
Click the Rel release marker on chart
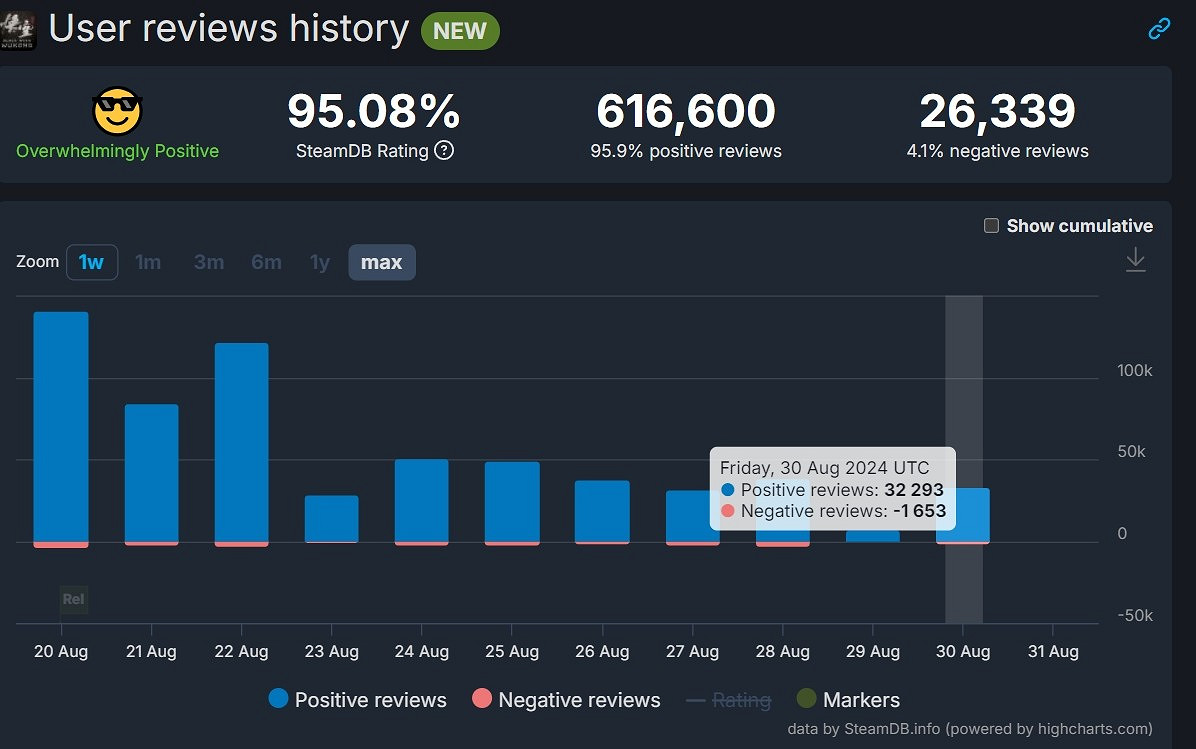pyautogui.click(x=73, y=599)
